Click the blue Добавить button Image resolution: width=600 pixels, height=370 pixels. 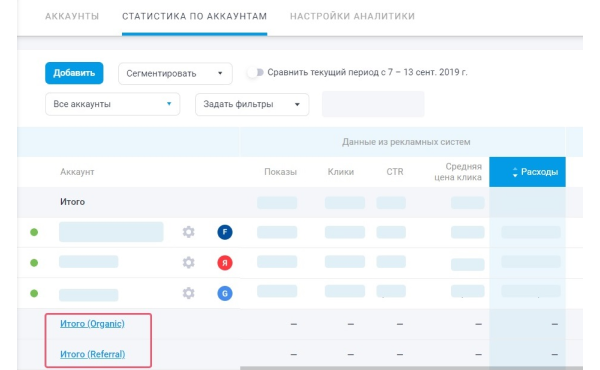click(74, 73)
